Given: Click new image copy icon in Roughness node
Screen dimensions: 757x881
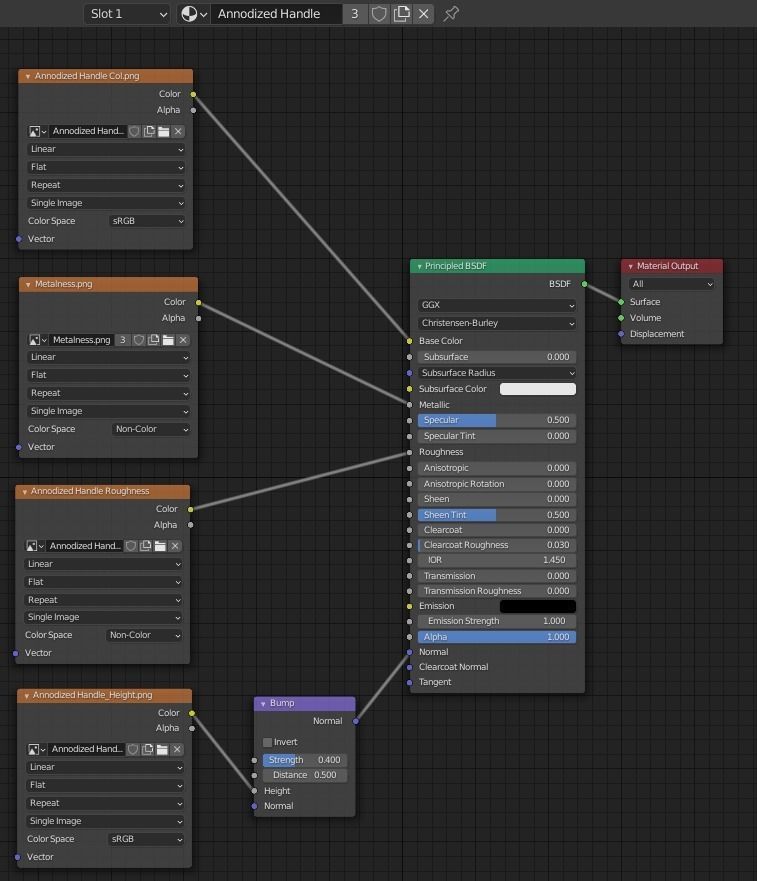Looking at the screenshot, I should tap(146, 546).
